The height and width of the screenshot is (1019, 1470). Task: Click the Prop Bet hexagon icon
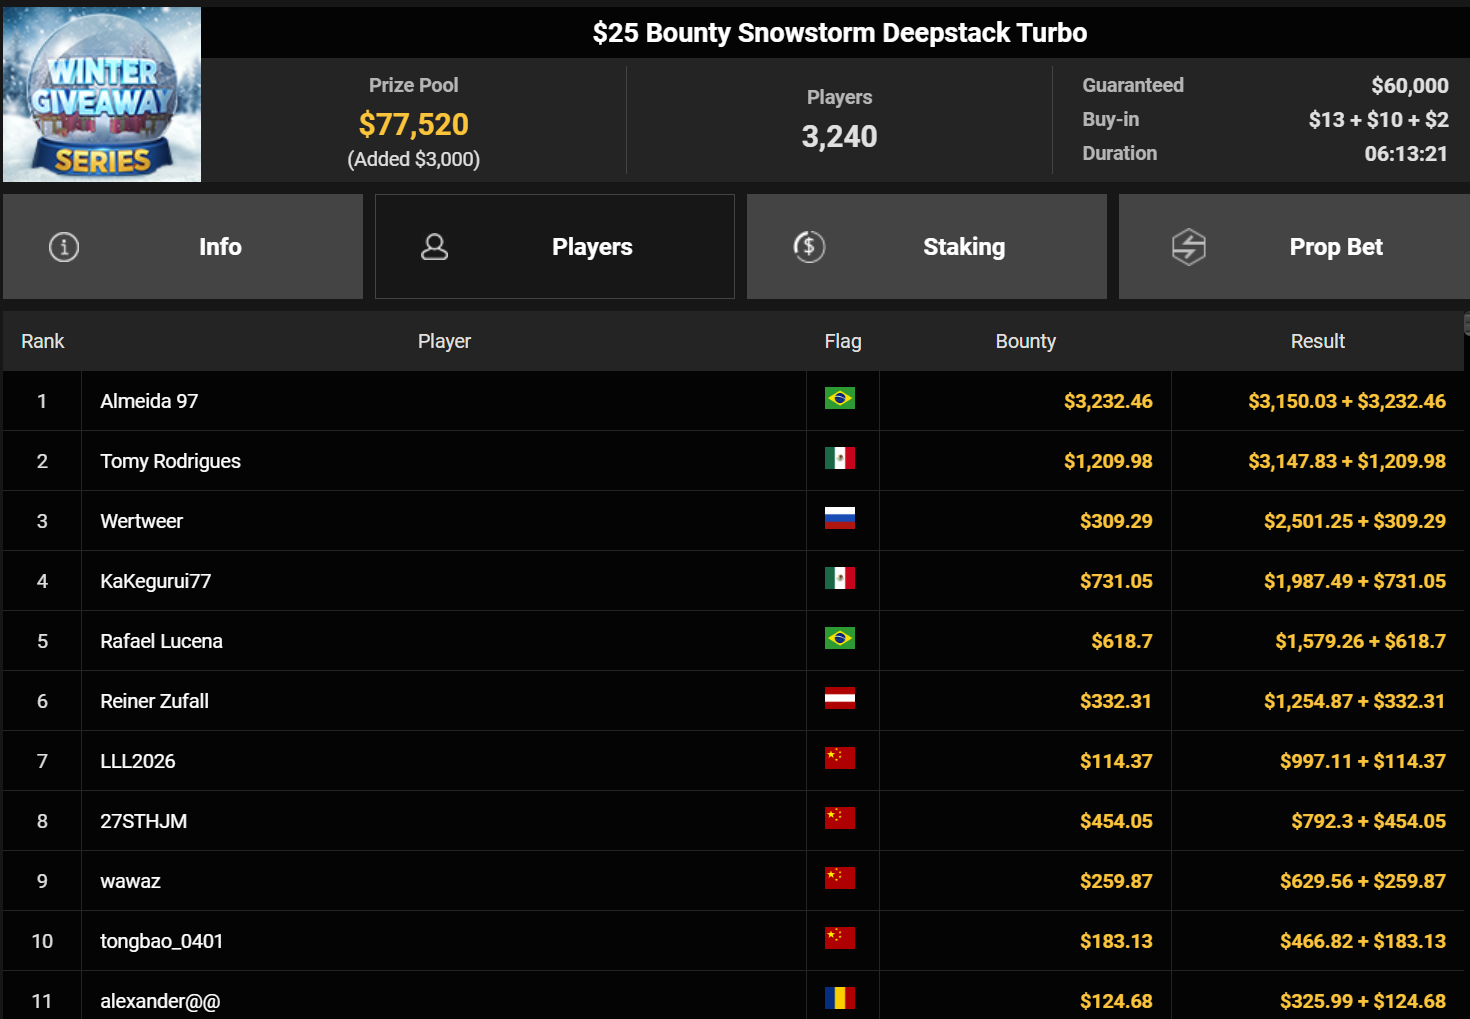(1188, 247)
